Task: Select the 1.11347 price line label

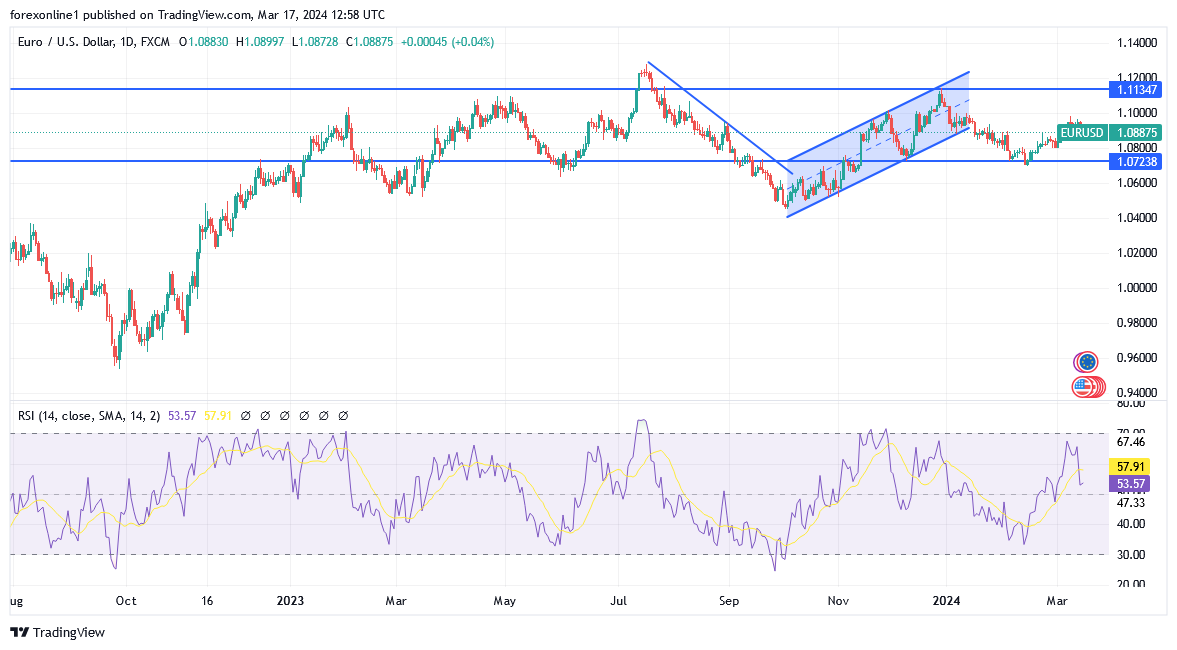Action: point(1135,89)
